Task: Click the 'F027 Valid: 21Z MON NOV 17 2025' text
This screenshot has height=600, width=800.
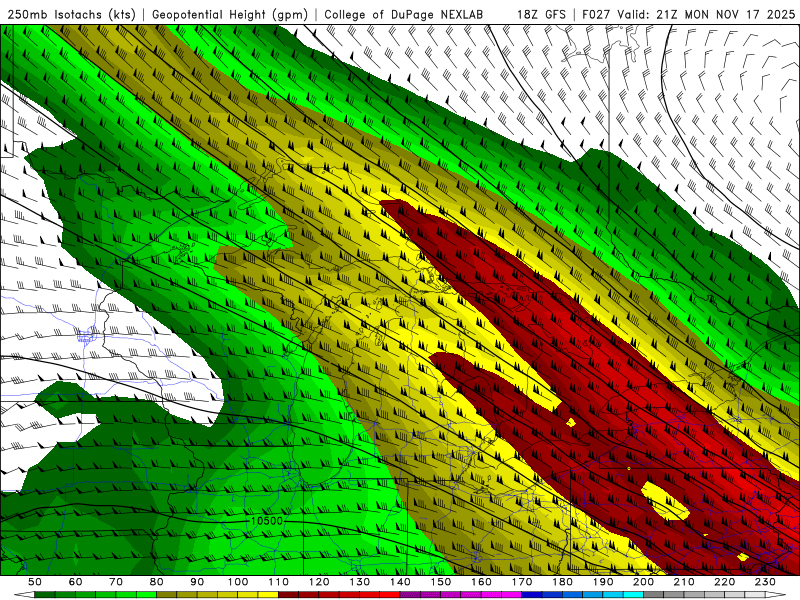Action: (x=689, y=14)
